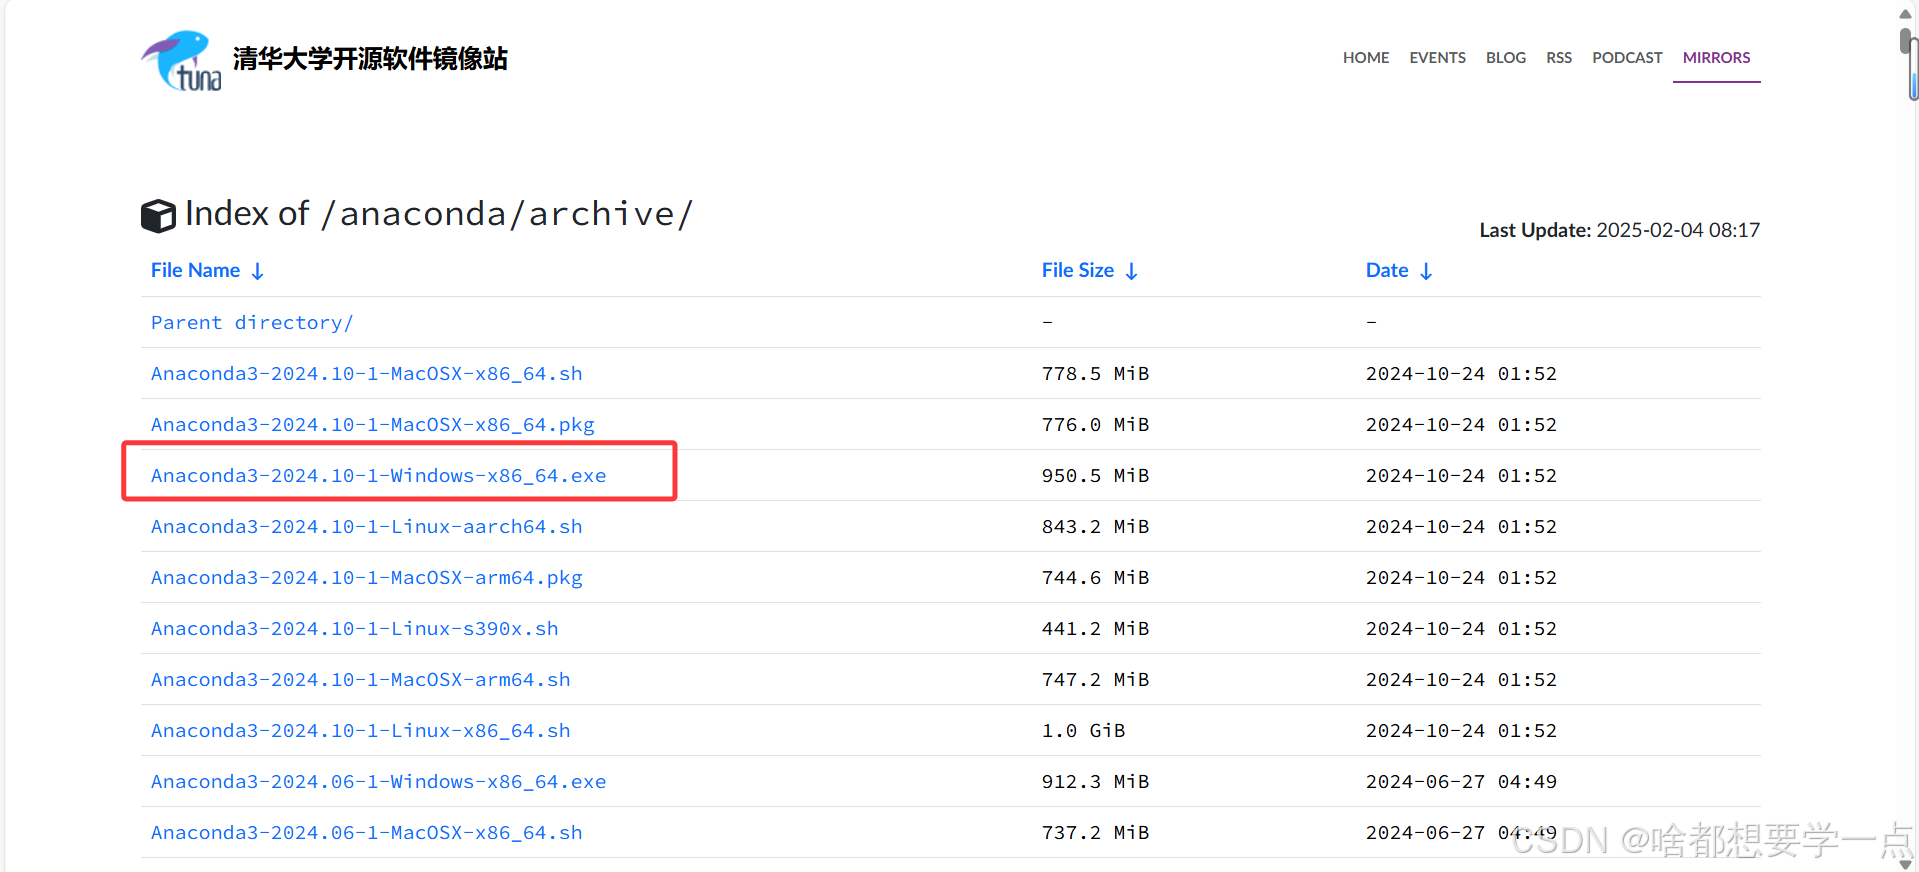
Task: Select the 737.2 MiB size value
Action: pyautogui.click(x=1095, y=833)
